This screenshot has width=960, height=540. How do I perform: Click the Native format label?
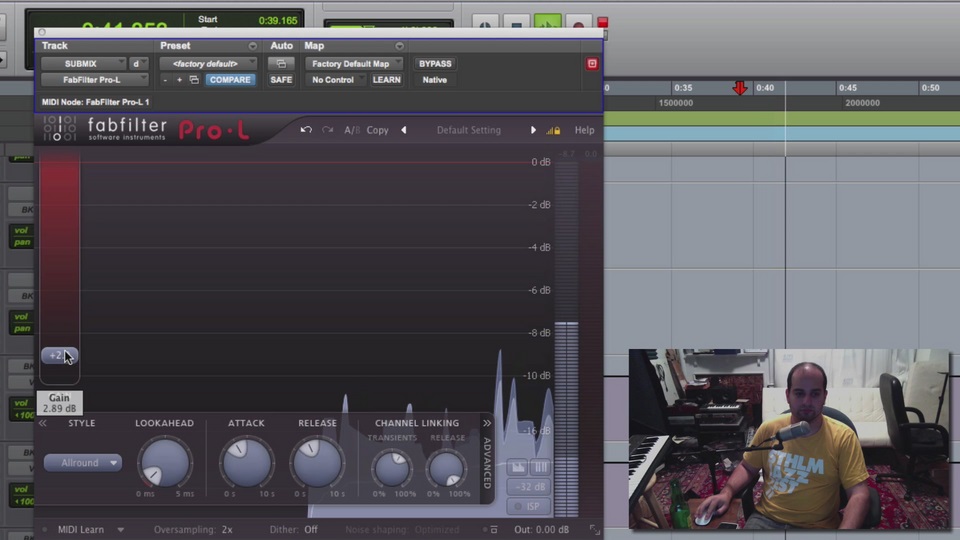[x=435, y=80]
